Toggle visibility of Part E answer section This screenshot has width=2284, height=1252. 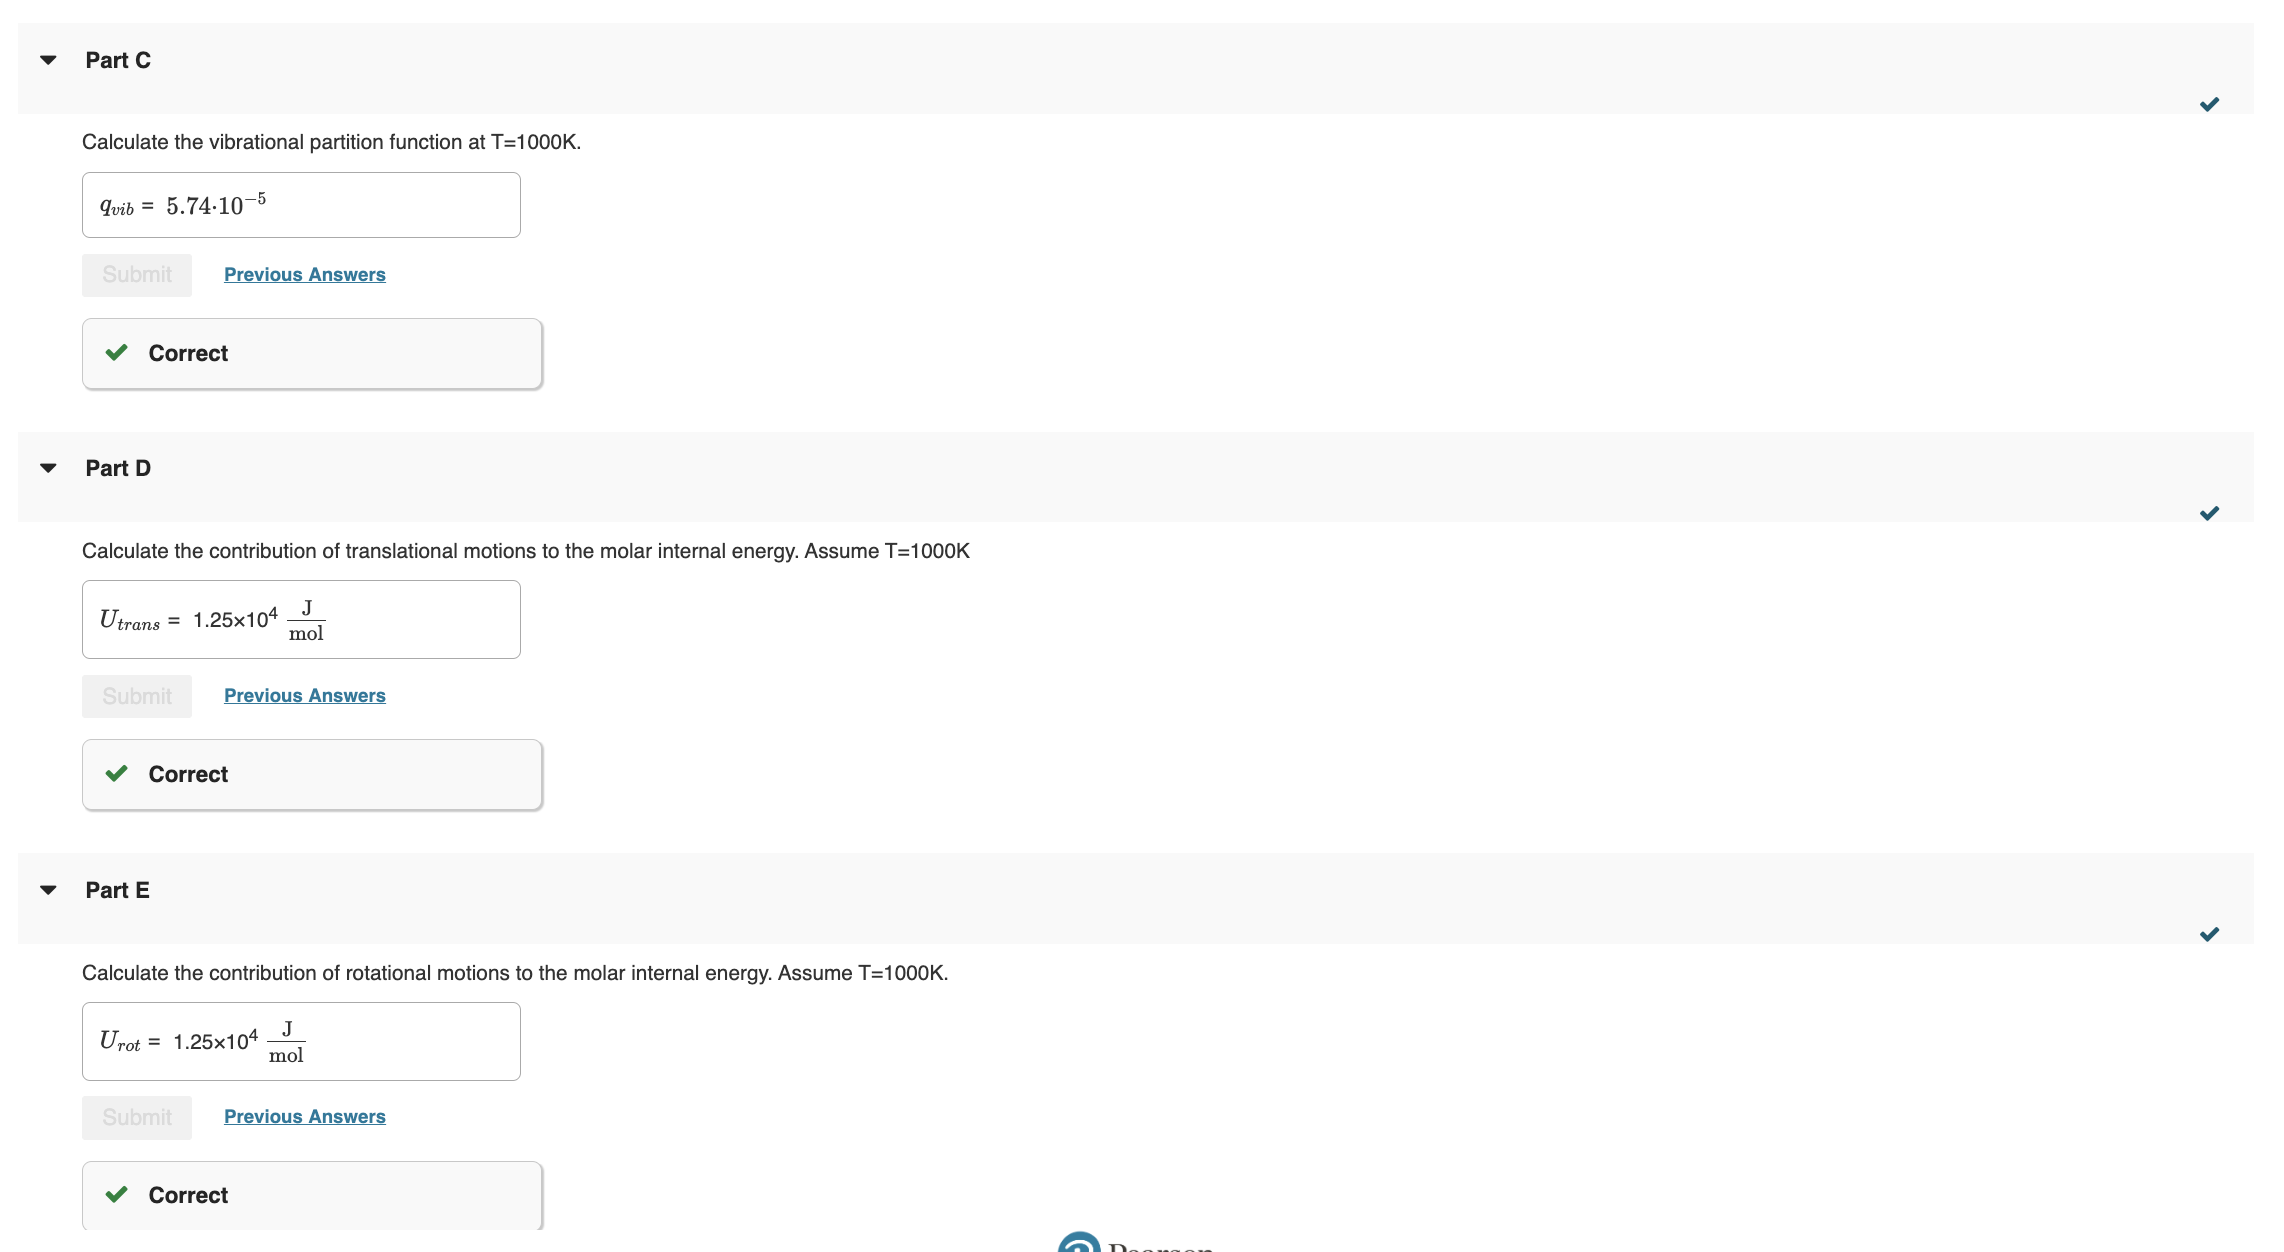point(48,890)
